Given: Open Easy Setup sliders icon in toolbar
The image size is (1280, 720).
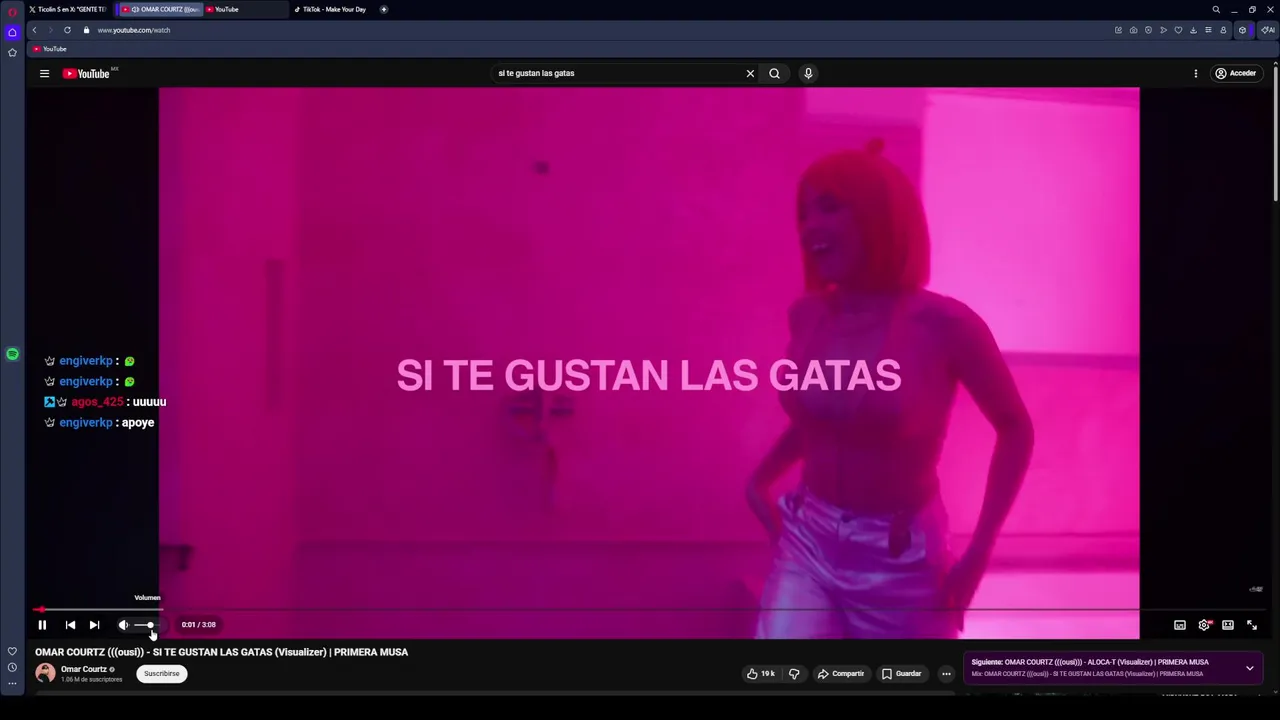Looking at the screenshot, I should pyautogui.click(x=1208, y=30).
